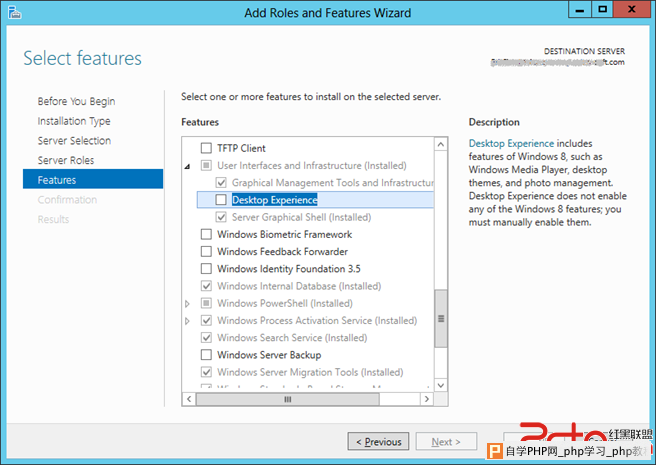The image size is (656, 465).
Task: Click the Previous button
Action: coord(378,442)
